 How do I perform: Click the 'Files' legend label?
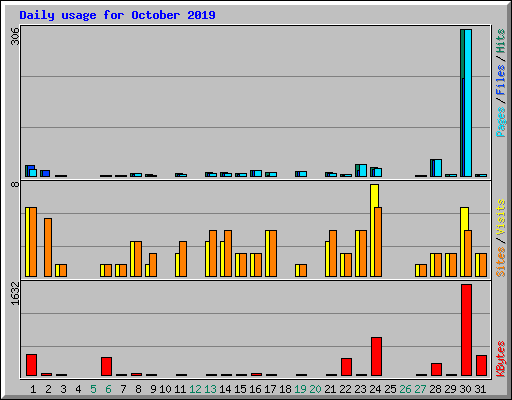501,80
